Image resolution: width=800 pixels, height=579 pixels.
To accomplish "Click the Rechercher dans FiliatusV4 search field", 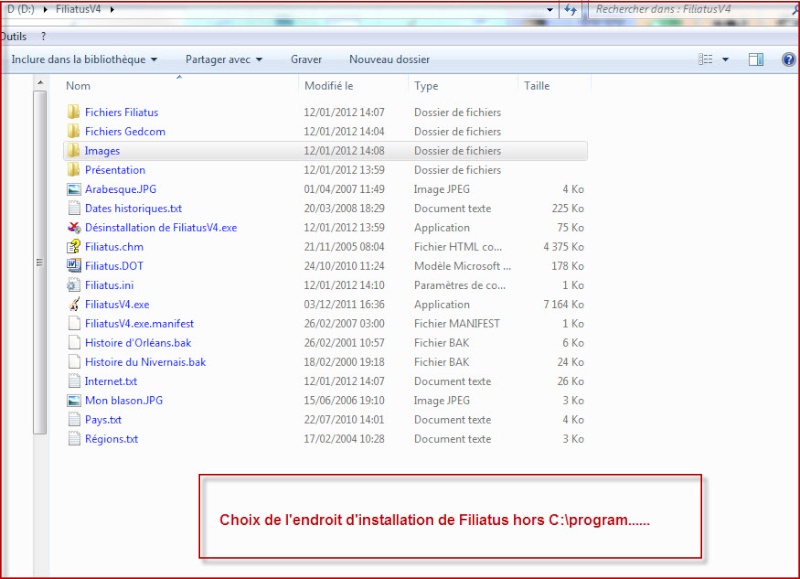I will point(693,10).
